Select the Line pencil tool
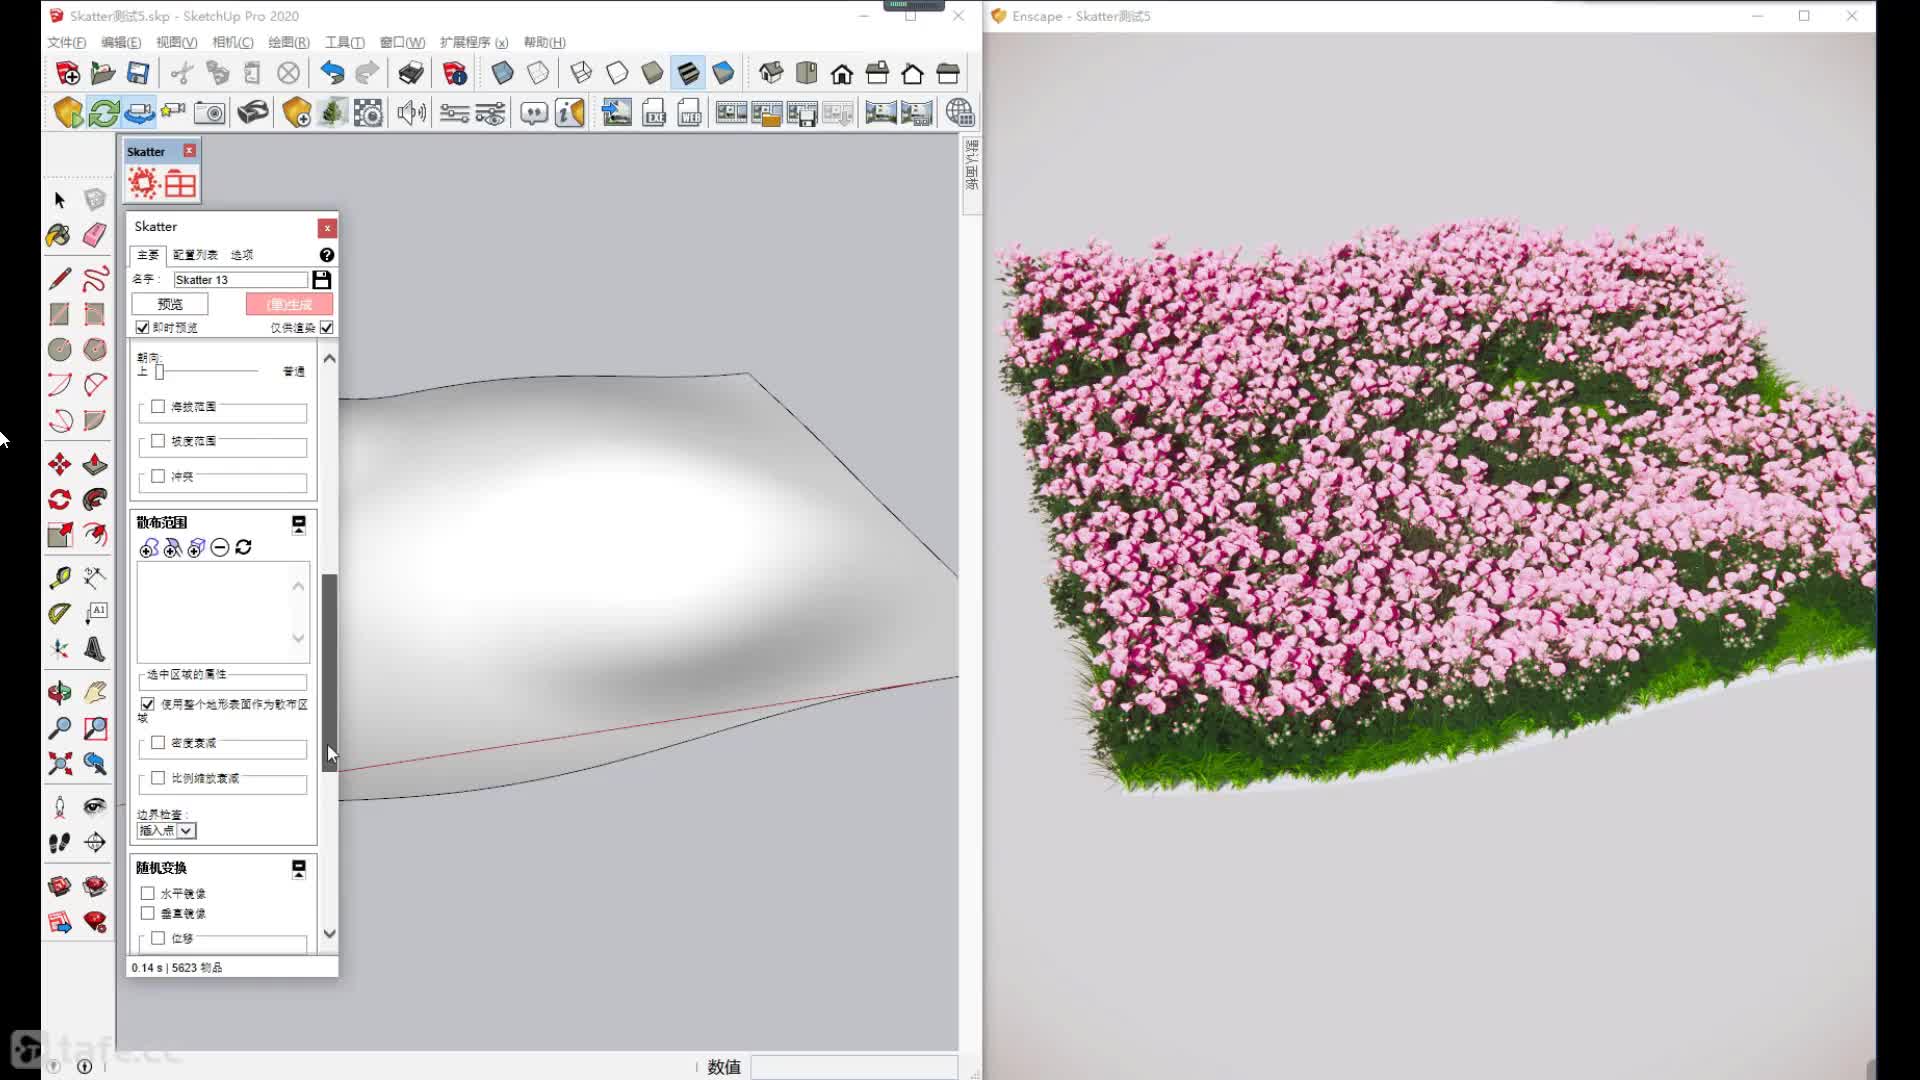 click(x=60, y=278)
